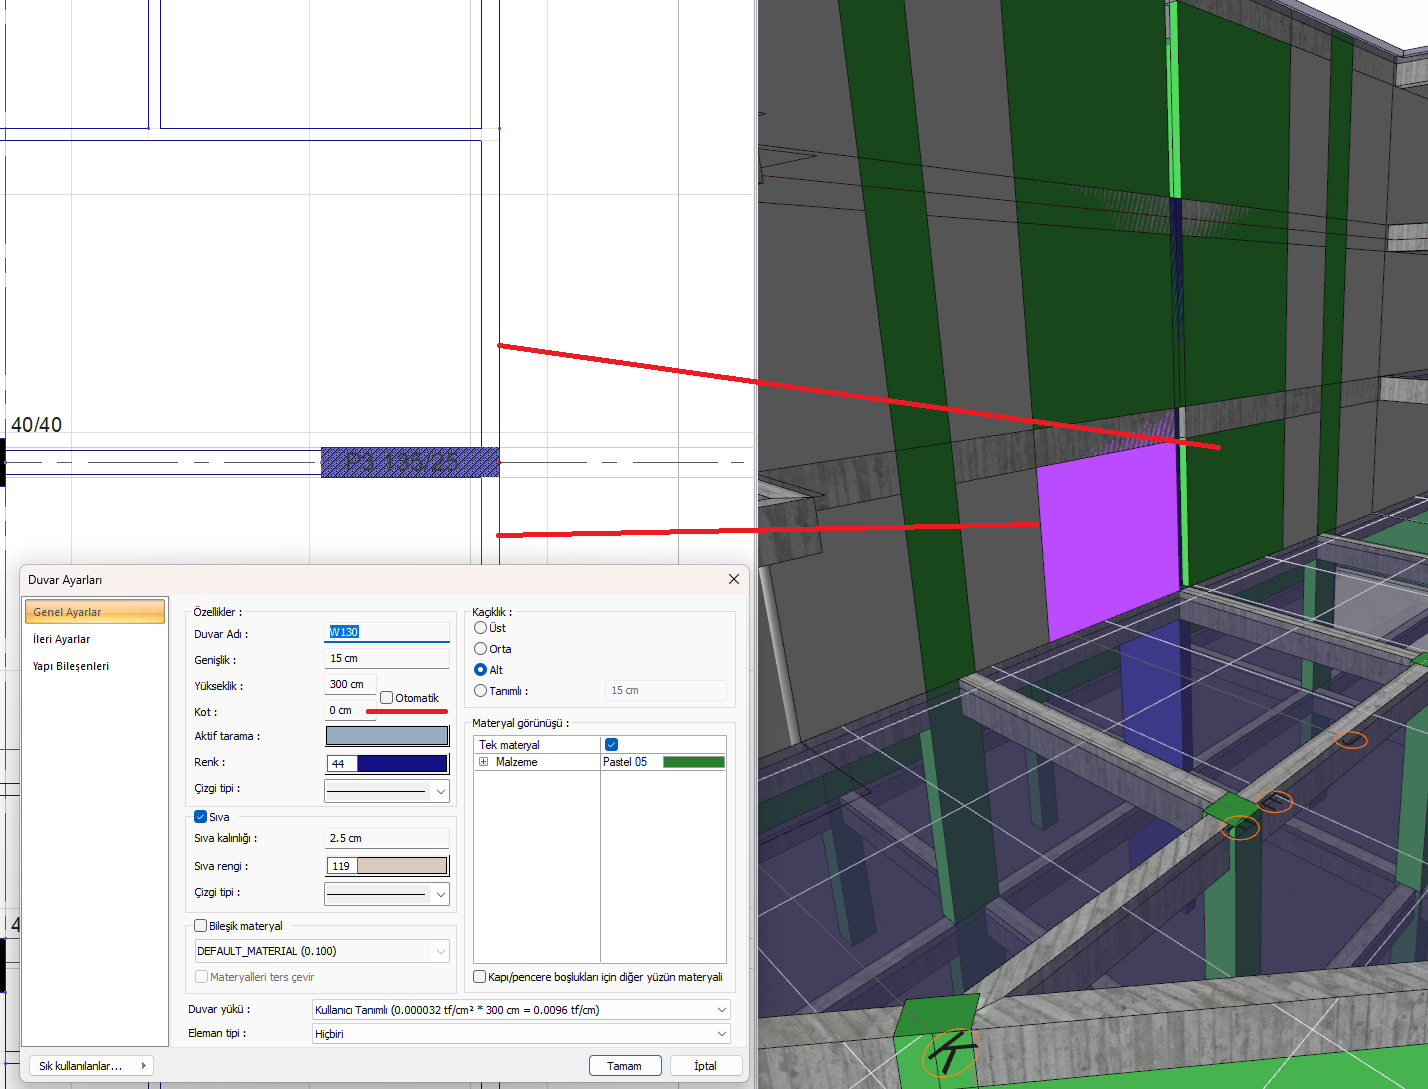Viewport: 1428px width, 1089px height.
Task: Expand the Malzeme tree row
Action: point(483,762)
